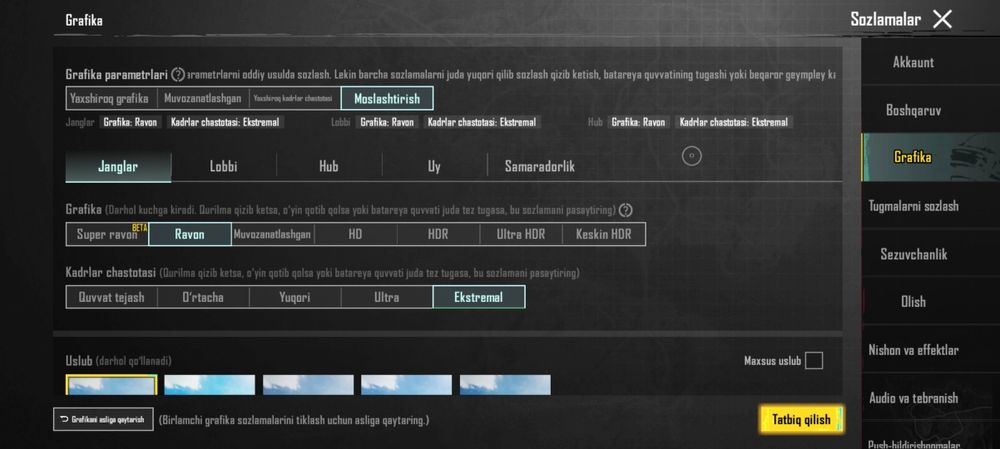Click Hub 'Kadrlar chastotasi: Ekstremal' tag
The height and width of the screenshot is (449, 1000).
734,122
